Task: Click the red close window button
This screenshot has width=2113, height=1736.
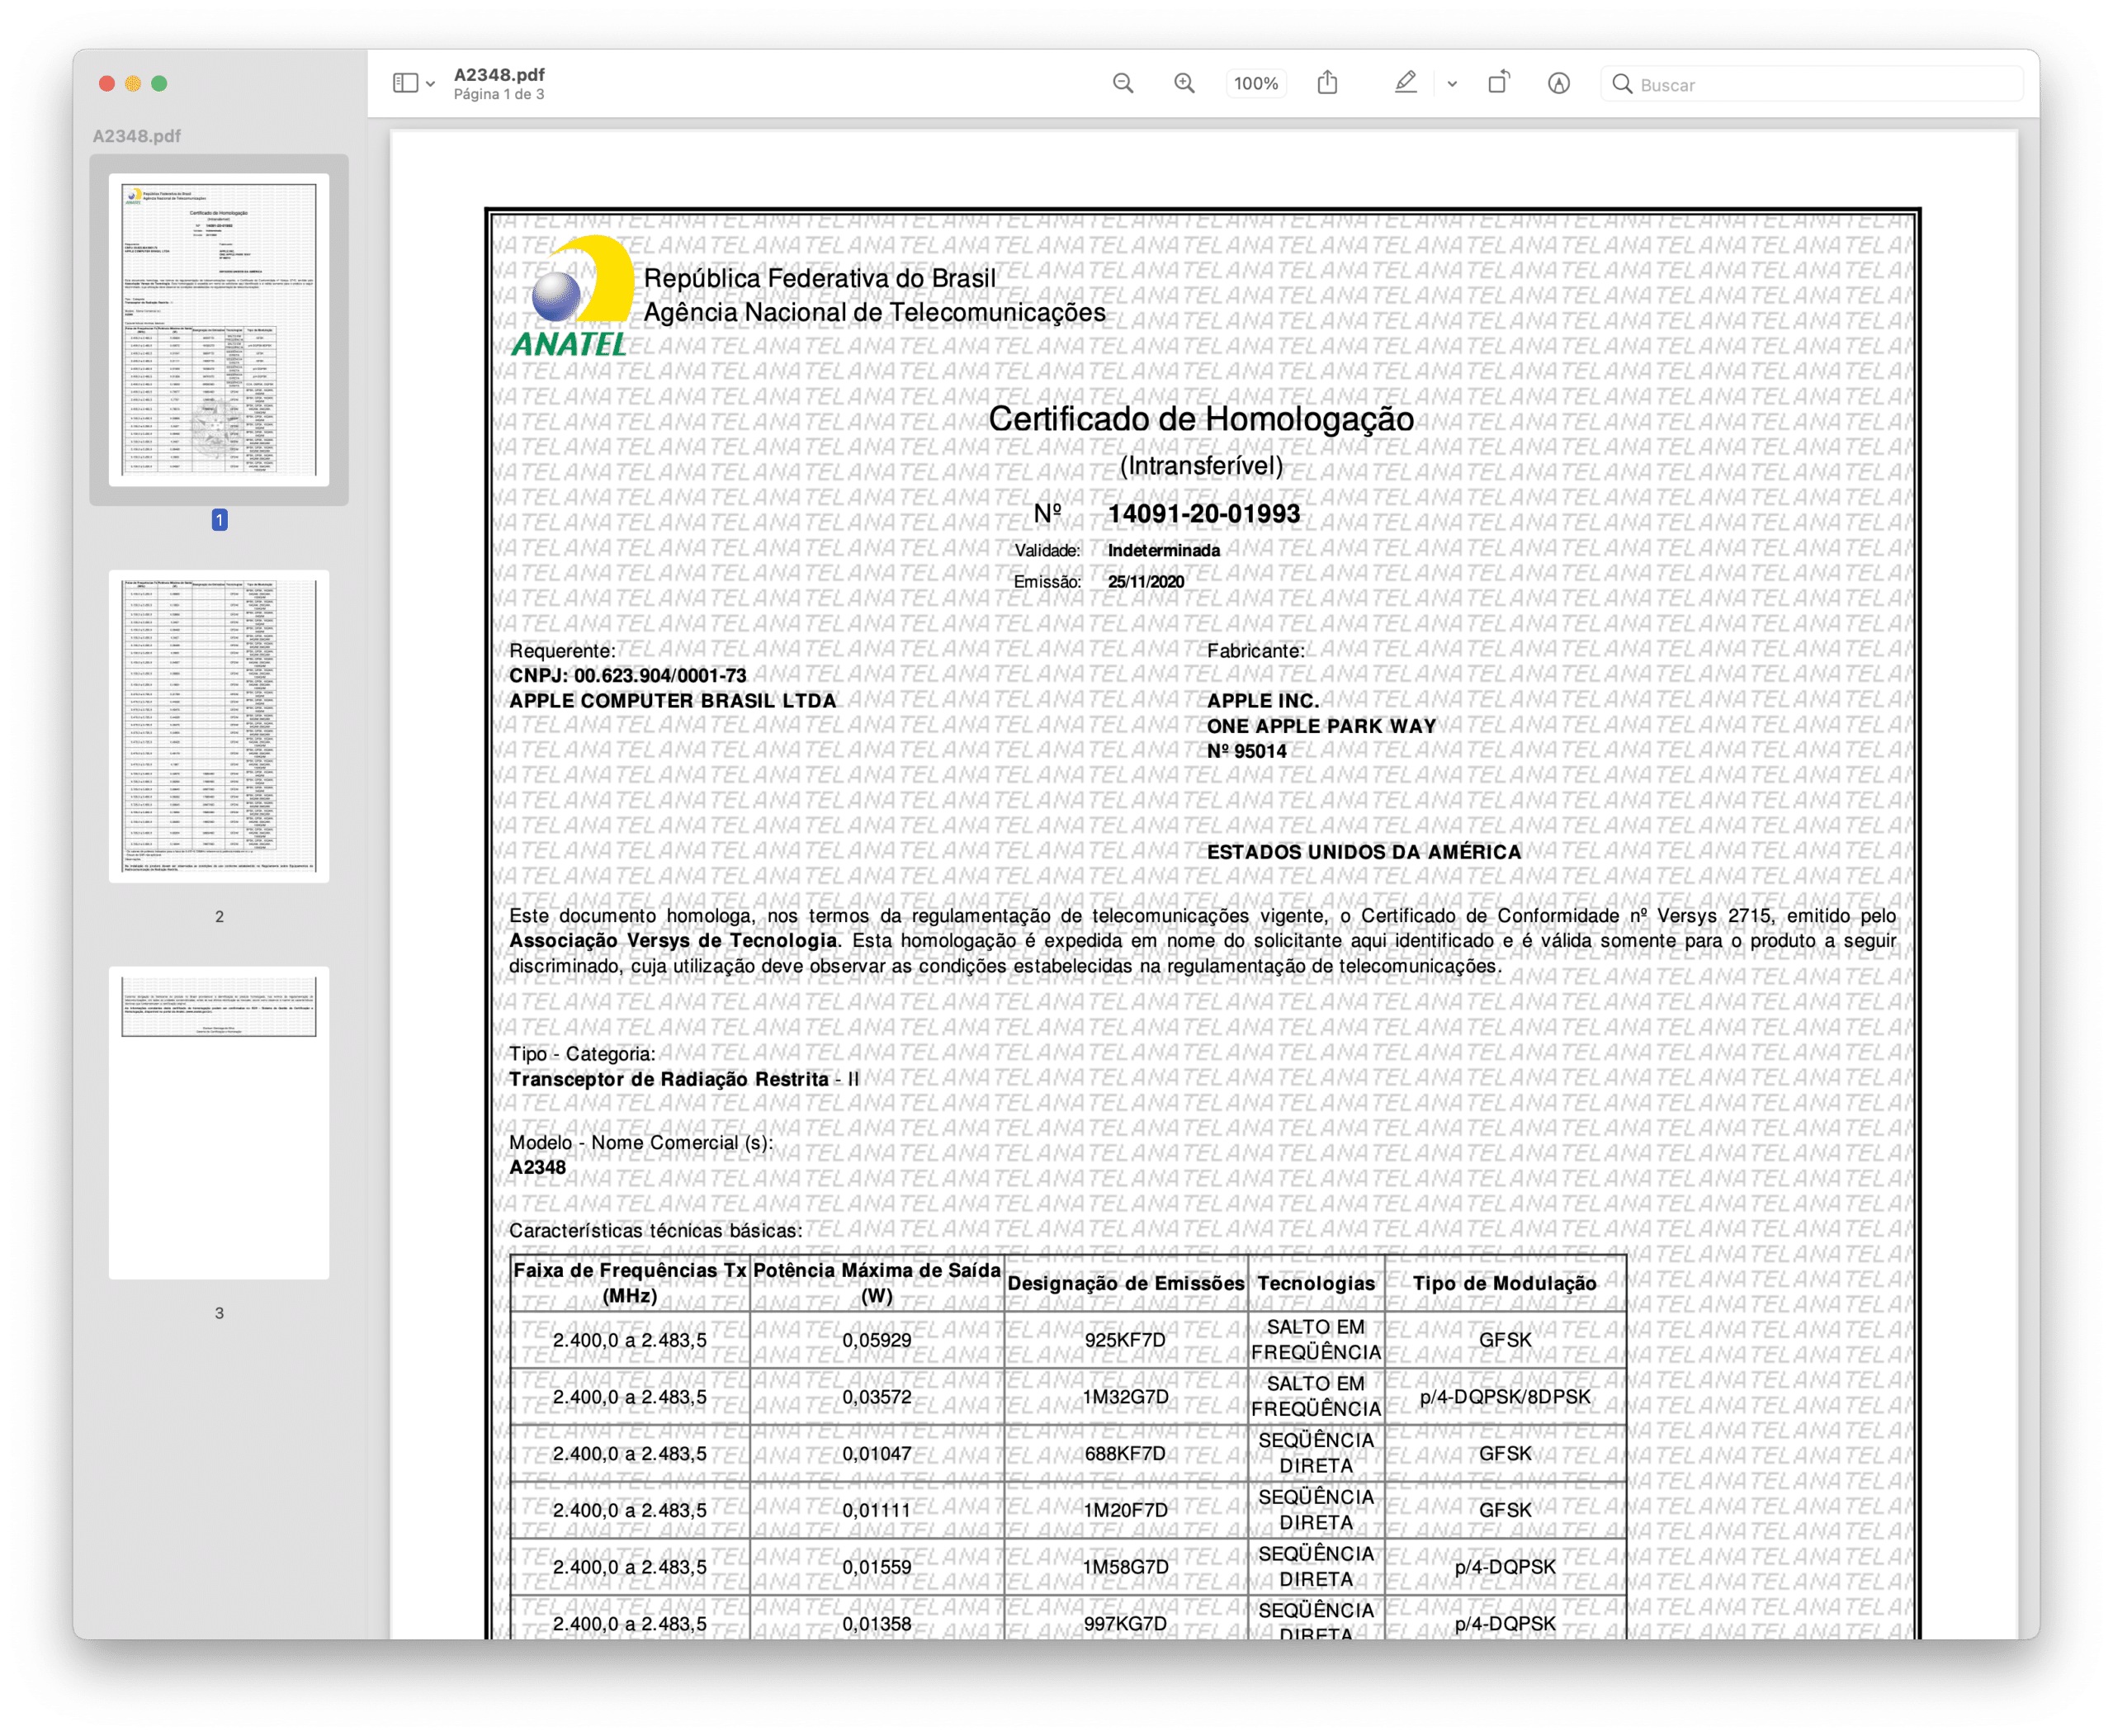Action: click(x=107, y=84)
